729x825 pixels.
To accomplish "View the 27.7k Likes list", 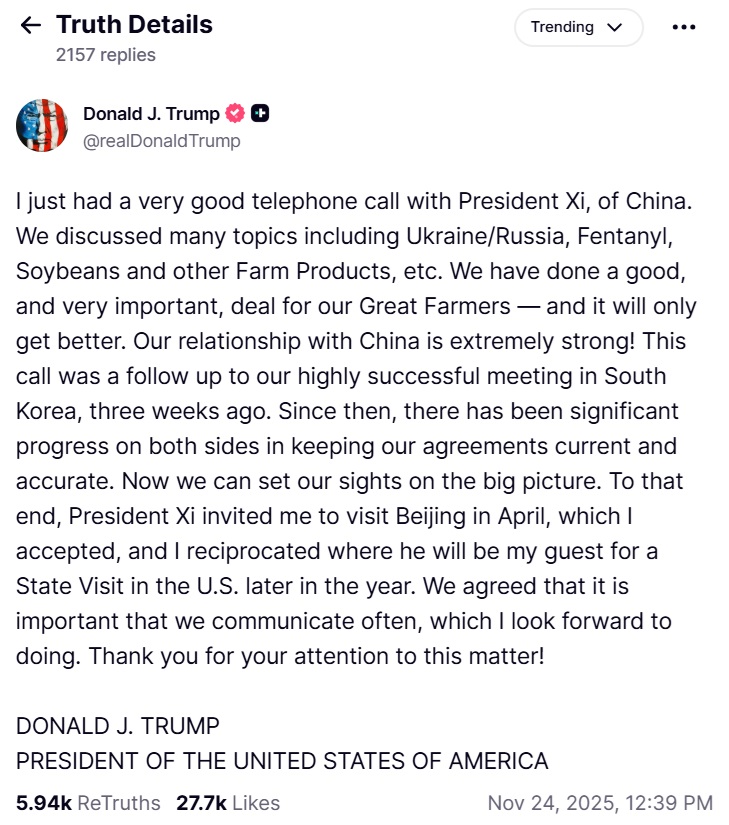I will click(228, 802).
